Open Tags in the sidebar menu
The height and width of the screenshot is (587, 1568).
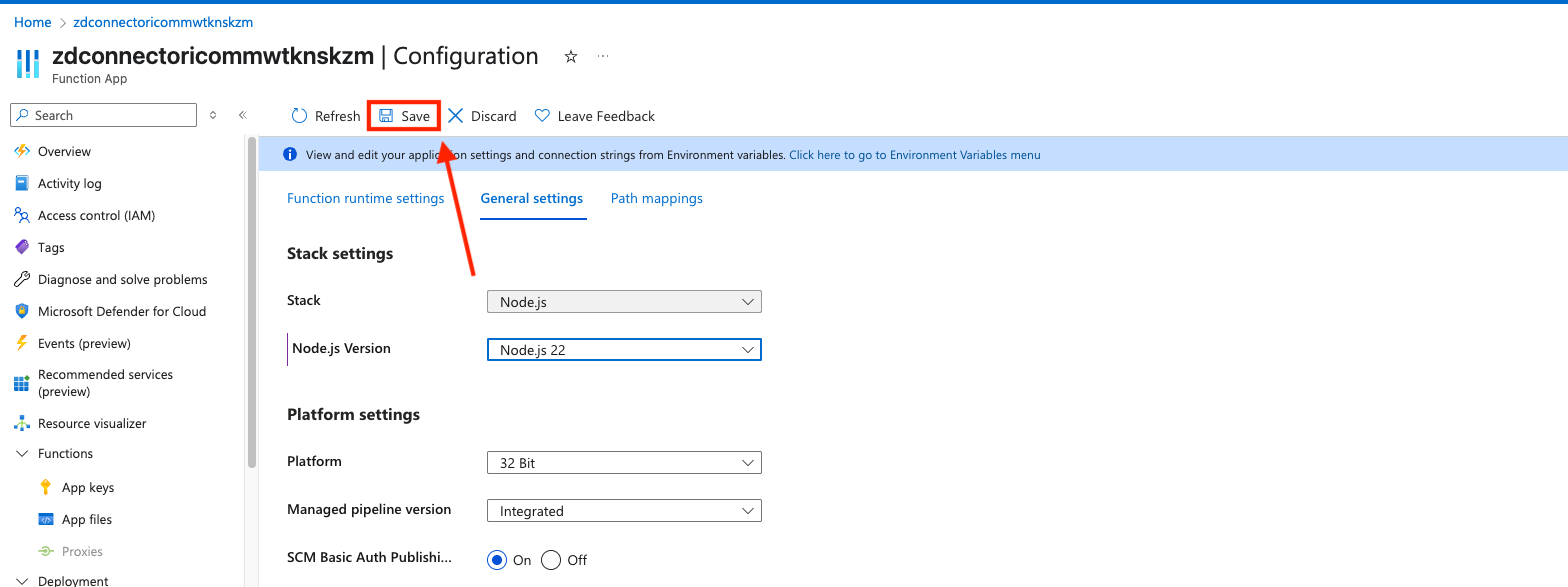pos(51,248)
